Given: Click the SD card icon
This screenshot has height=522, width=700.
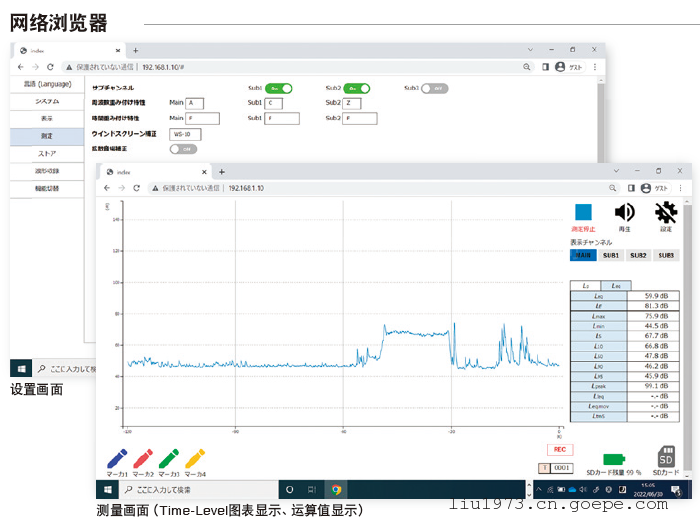Looking at the screenshot, I should coord(666,457).
